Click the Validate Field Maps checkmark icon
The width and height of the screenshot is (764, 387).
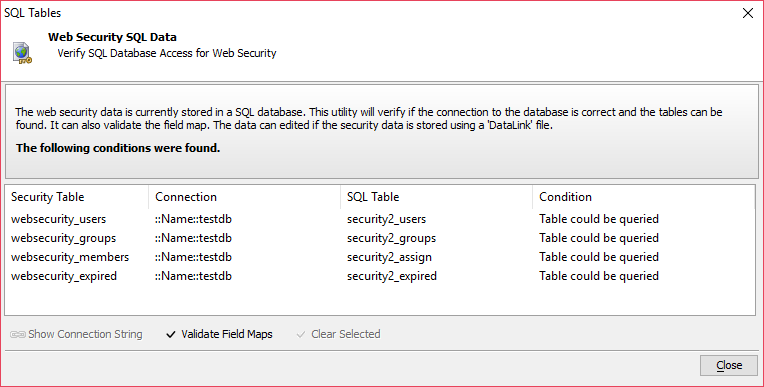[x=171, y=334]
